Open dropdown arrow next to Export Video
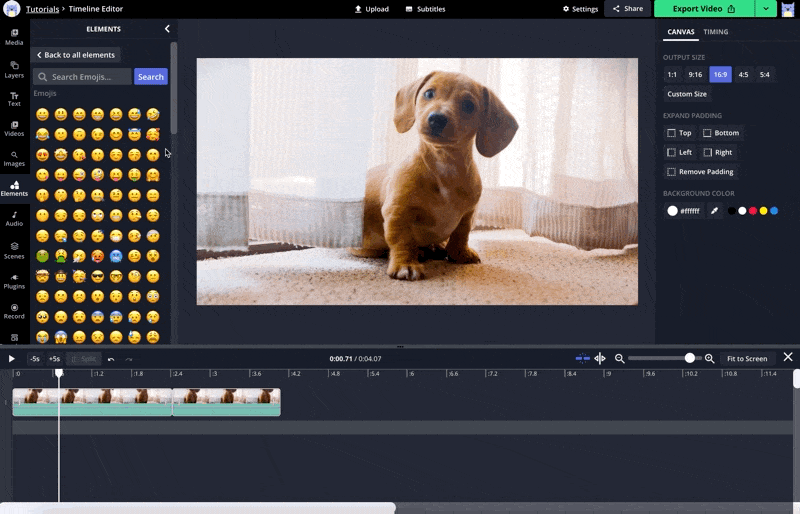 766,9
